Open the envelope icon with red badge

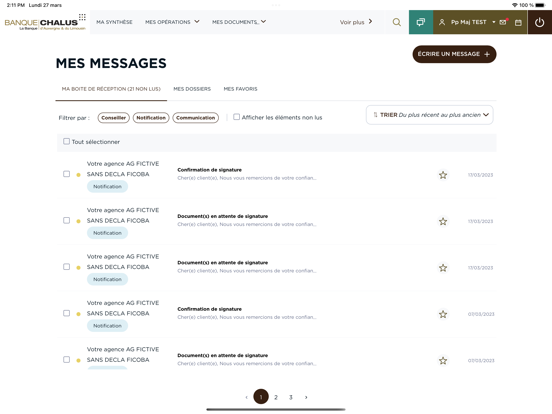503,22
